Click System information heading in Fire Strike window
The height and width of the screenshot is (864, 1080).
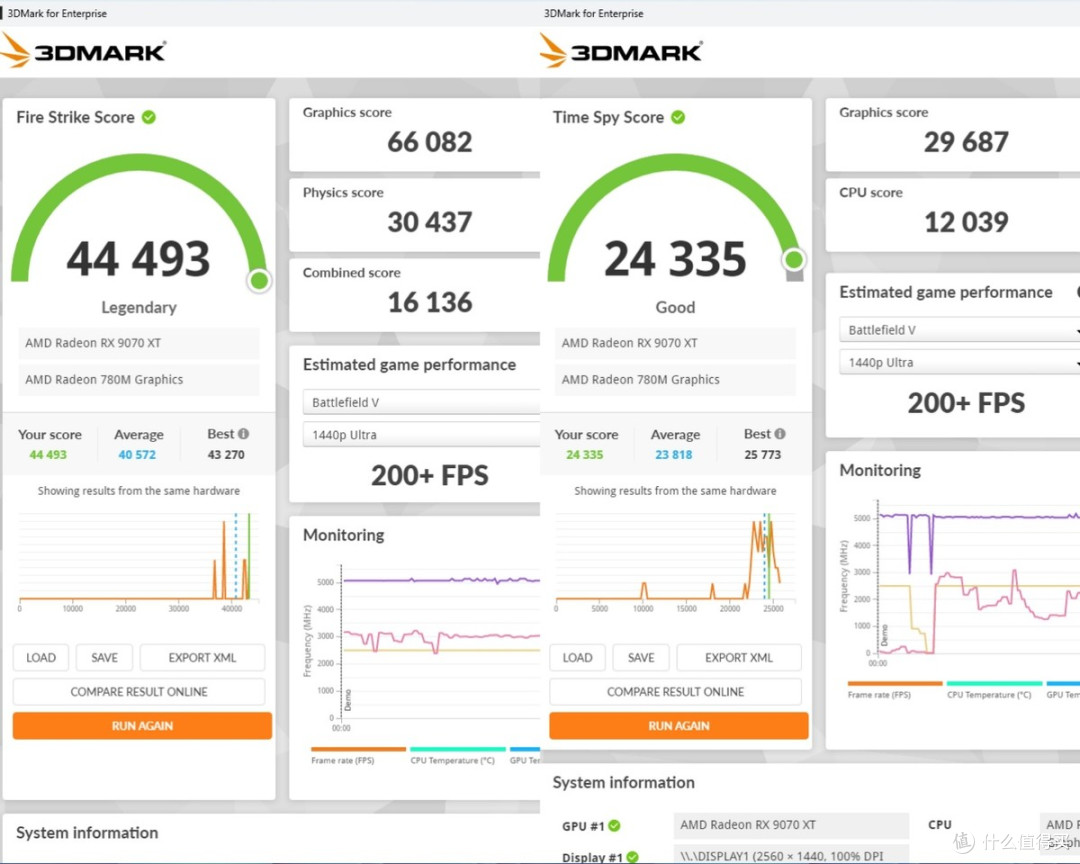(x=87, y=832)
